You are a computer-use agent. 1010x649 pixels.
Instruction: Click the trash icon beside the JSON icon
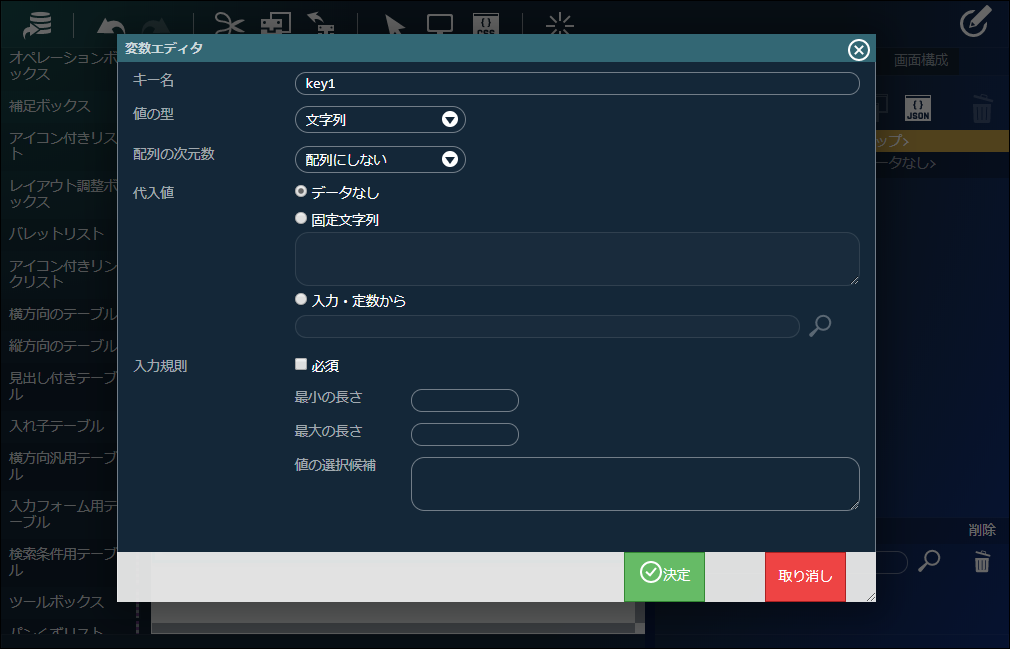[x=982, y=108]
